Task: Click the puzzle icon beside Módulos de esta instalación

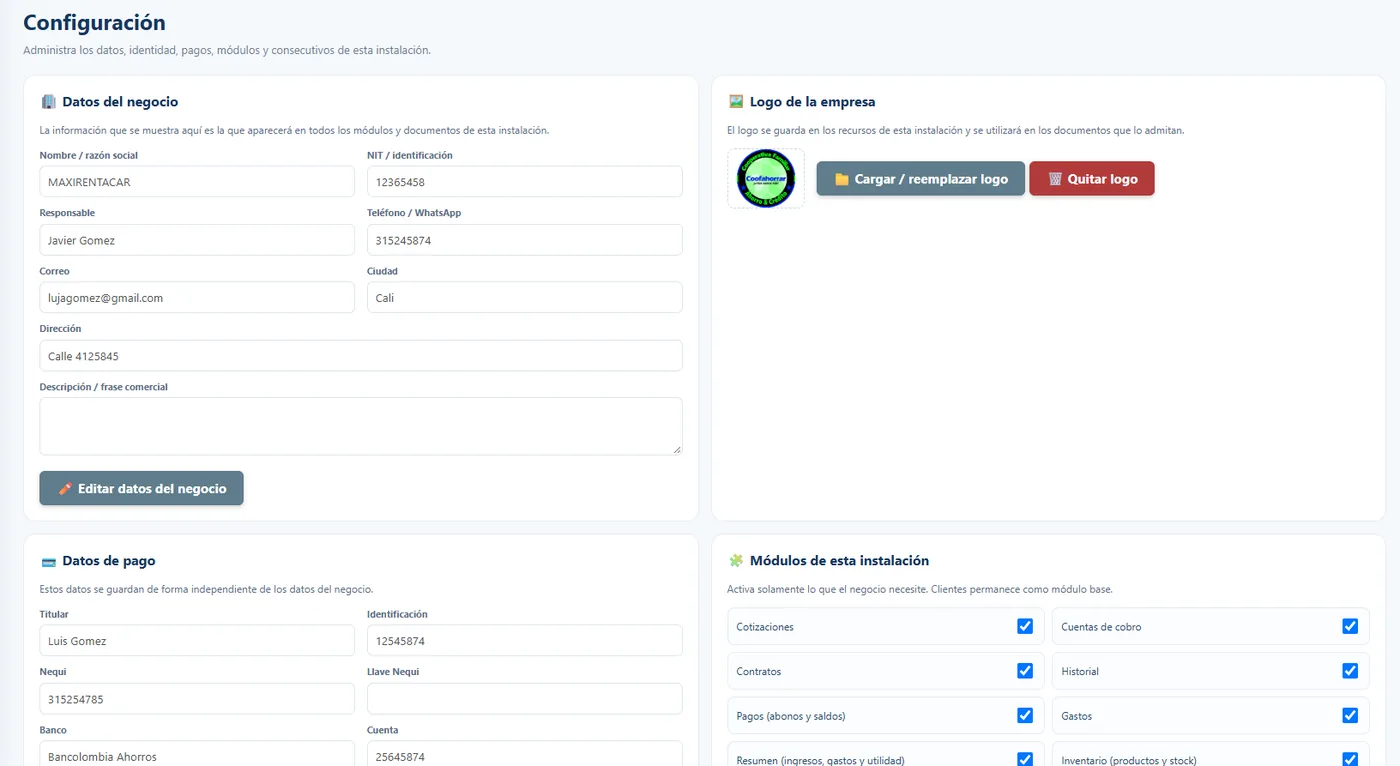Action: pyautogui.click(x=736, y=561)
